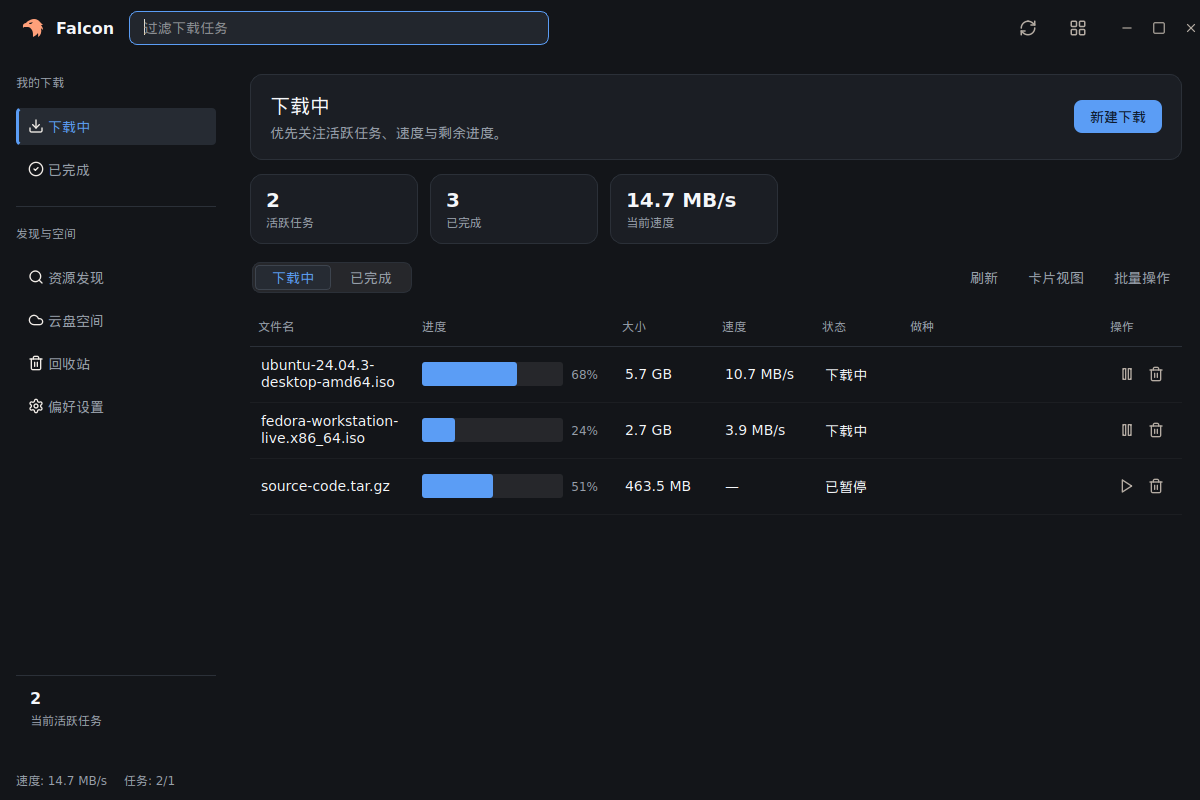Image resolution: width=1200 pixels, height=800 pixels.
Task: Go to 已完成 in the sidebar
Action: [116, 170]
